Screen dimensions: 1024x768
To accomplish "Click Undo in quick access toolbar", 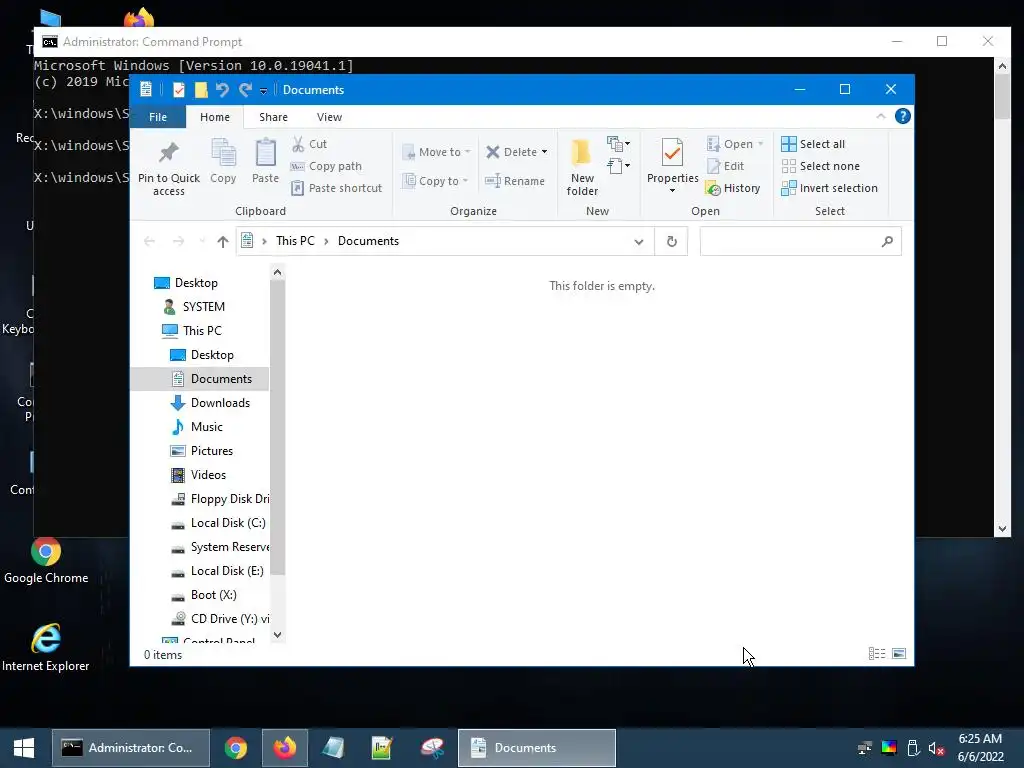I will [222, 89].
